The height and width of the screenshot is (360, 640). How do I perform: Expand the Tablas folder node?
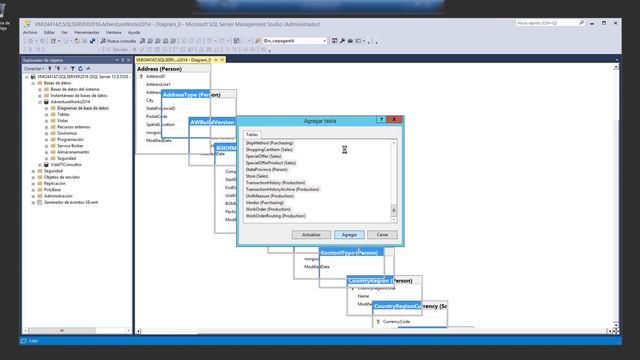(x=47, y=114)
